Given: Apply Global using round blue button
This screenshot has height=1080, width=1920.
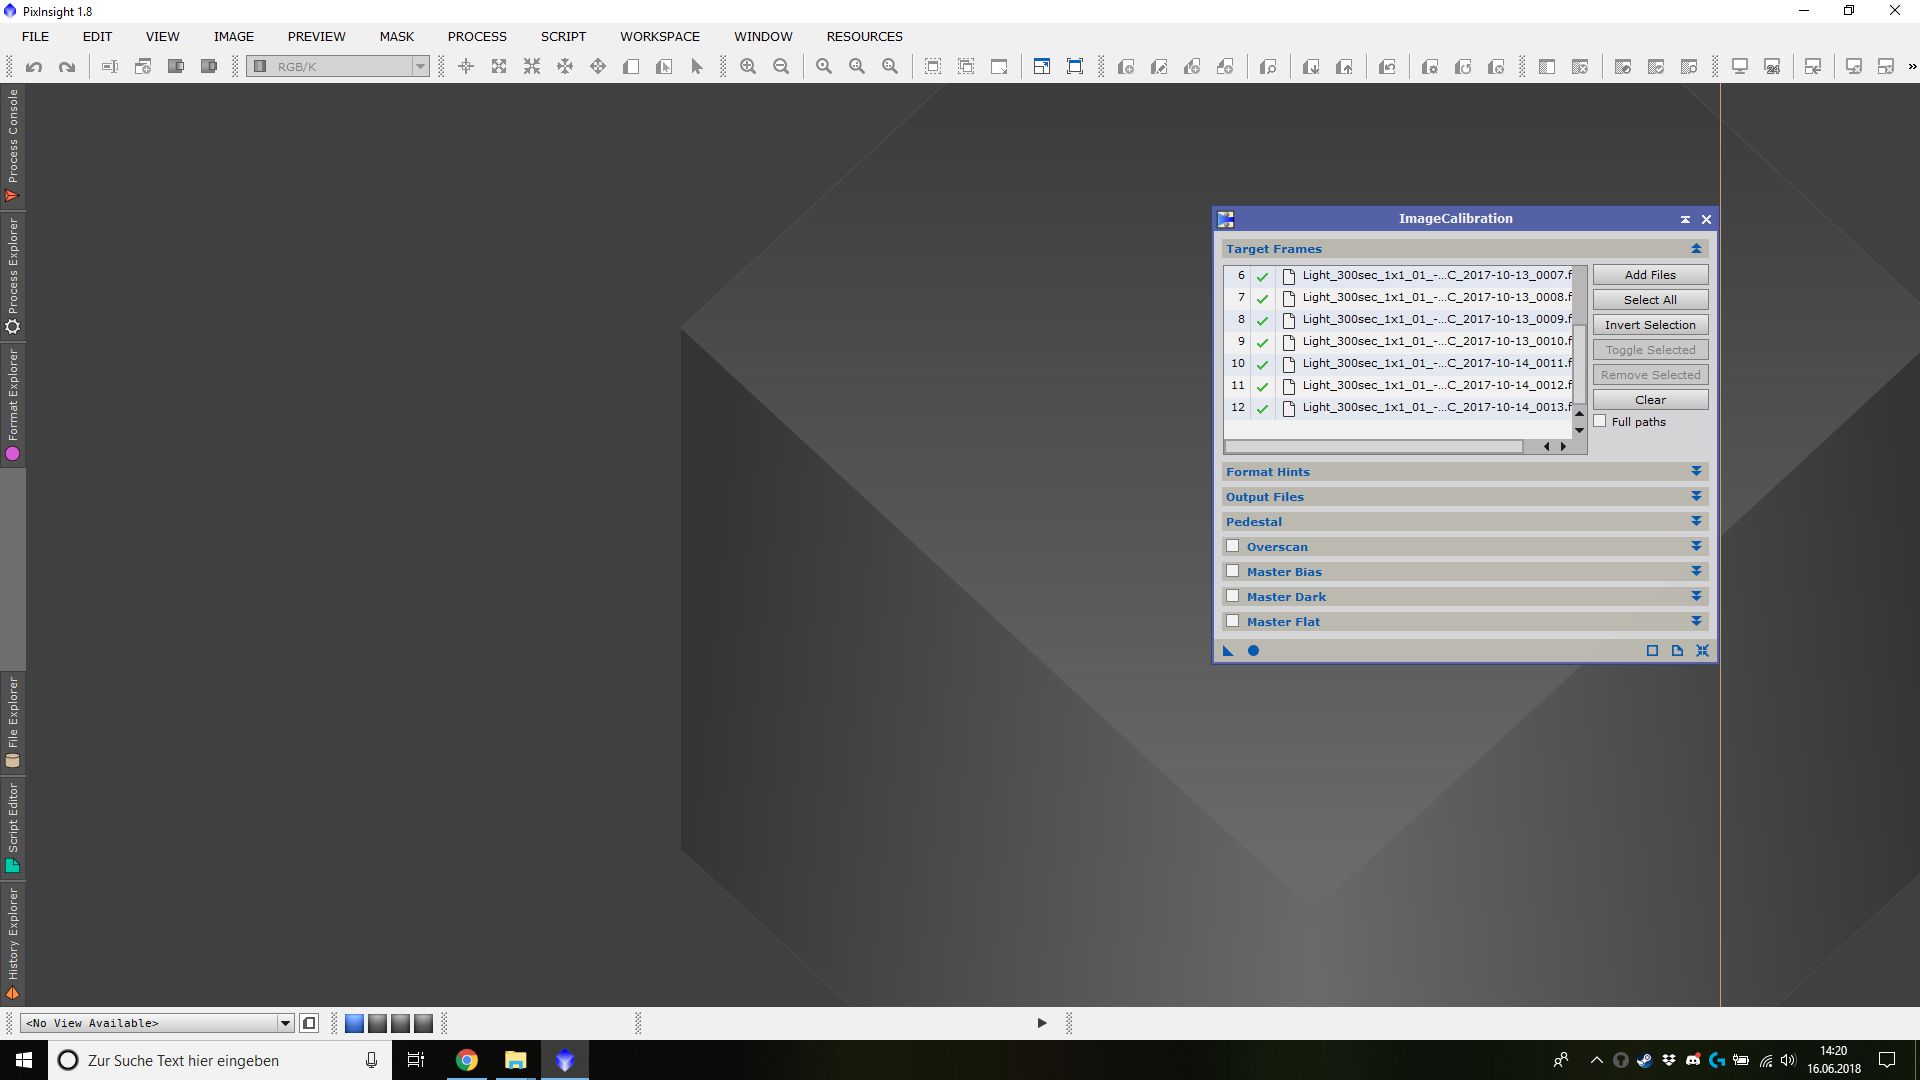Looking at the screenshot, I should click(1253, 651).
